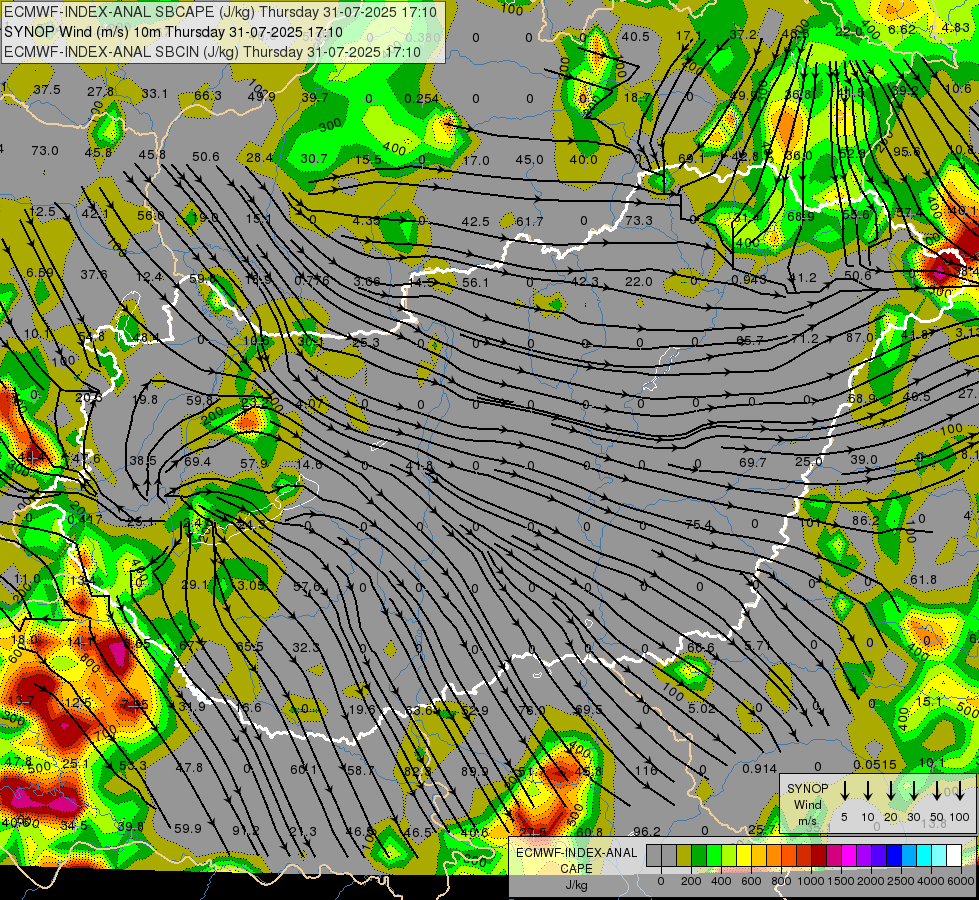Click the map value 6.59

[40, 272]
